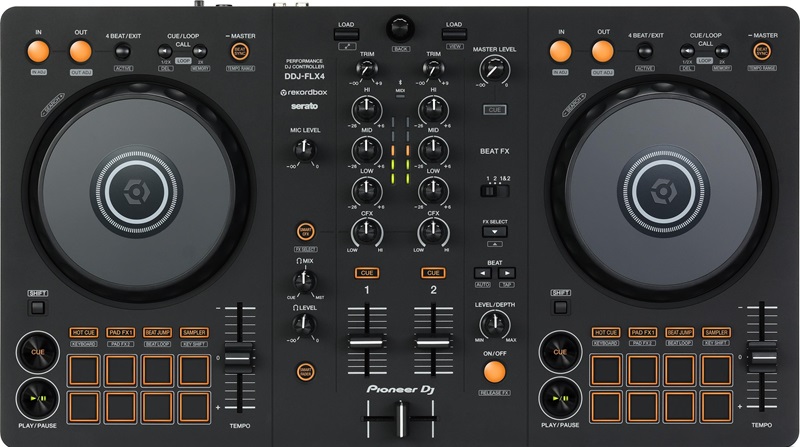
Task: Hold the left deck SHIFT button
Action: pyautogui.click(x=38, y=308)
